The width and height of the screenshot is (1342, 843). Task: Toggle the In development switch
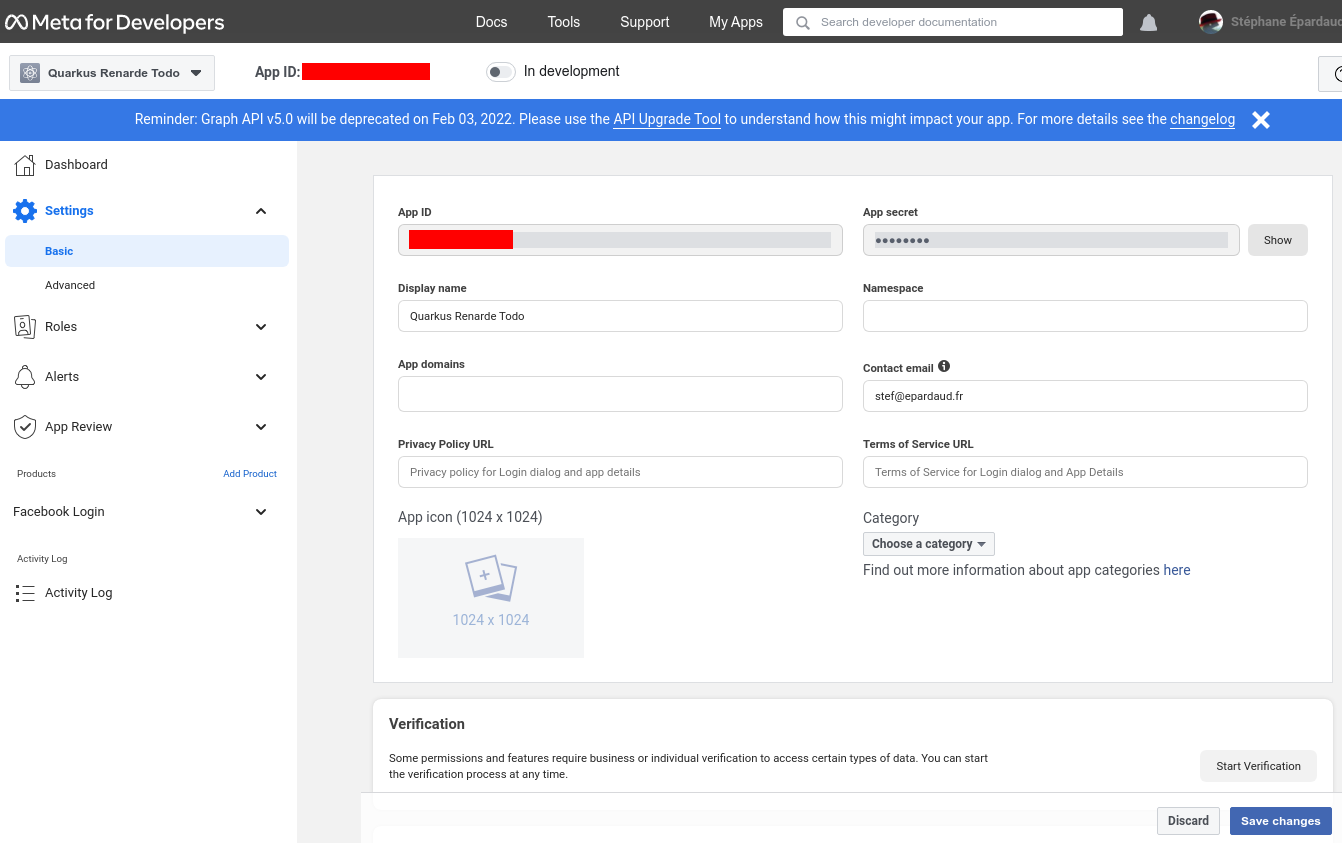coord(500,72)
